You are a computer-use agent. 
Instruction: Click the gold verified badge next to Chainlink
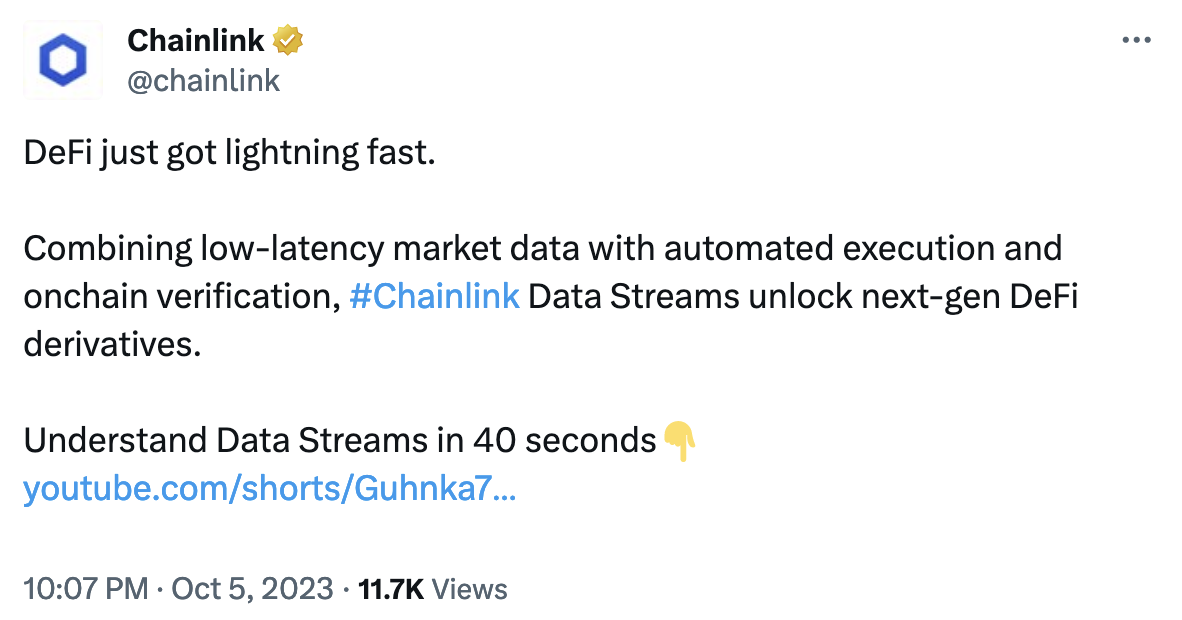[x=288, y=40]
